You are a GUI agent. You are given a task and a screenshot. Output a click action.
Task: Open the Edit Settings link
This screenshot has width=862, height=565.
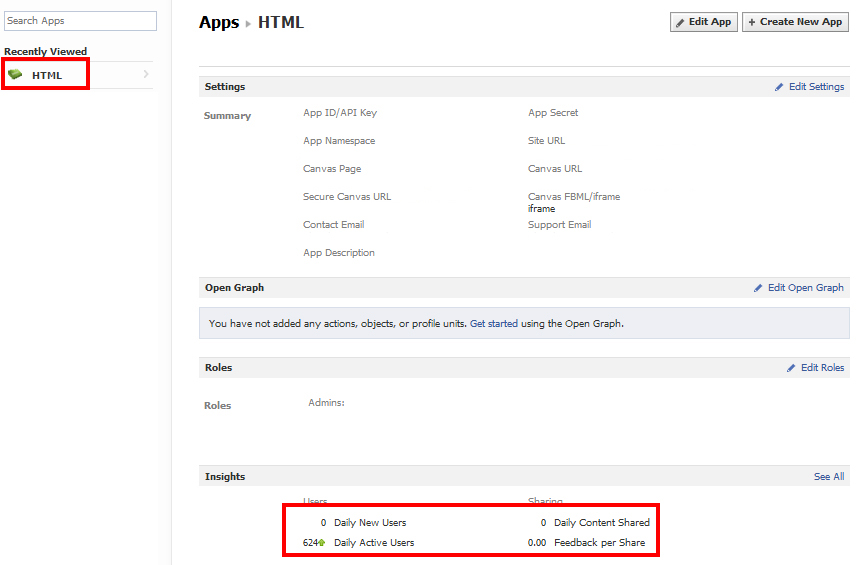point(816,87)
